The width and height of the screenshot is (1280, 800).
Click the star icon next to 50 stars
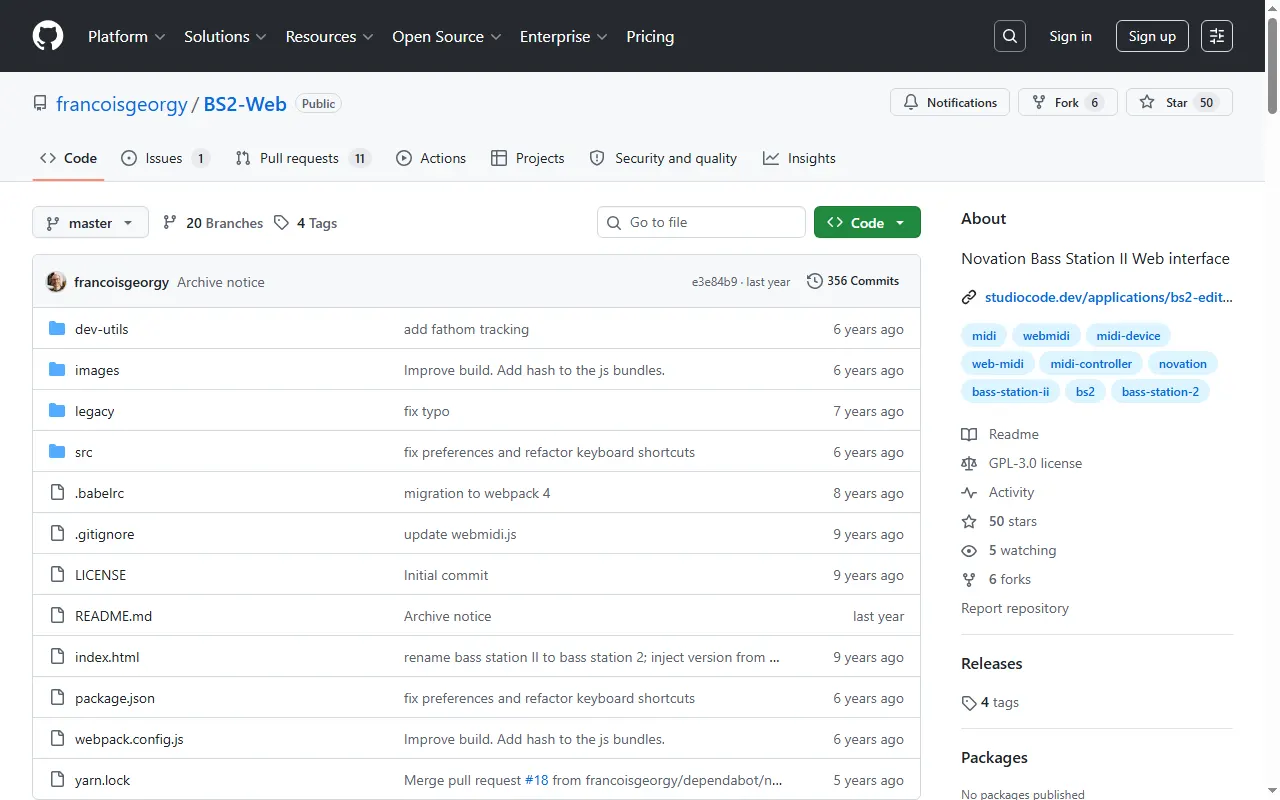tap(969, 521)
